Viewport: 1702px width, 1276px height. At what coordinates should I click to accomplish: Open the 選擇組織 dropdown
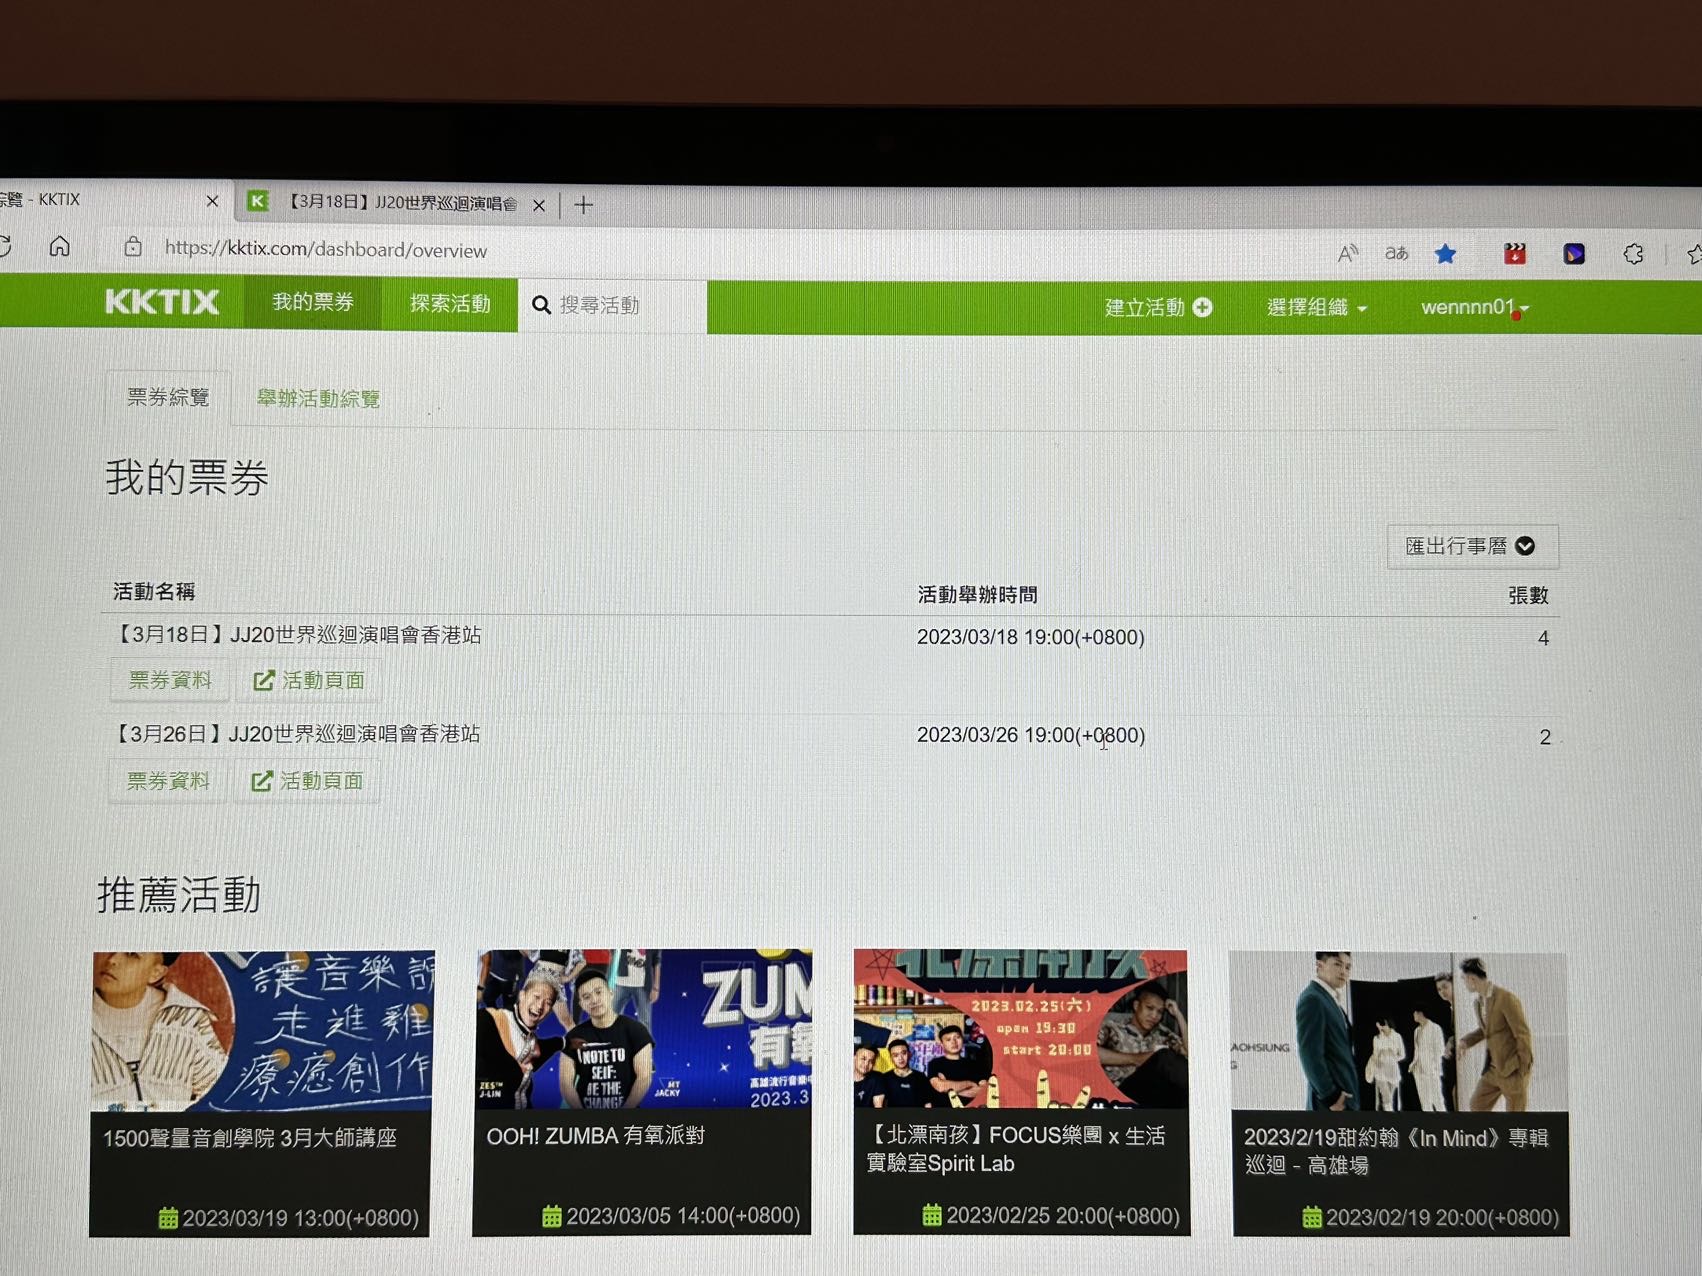click(1313, 307)
